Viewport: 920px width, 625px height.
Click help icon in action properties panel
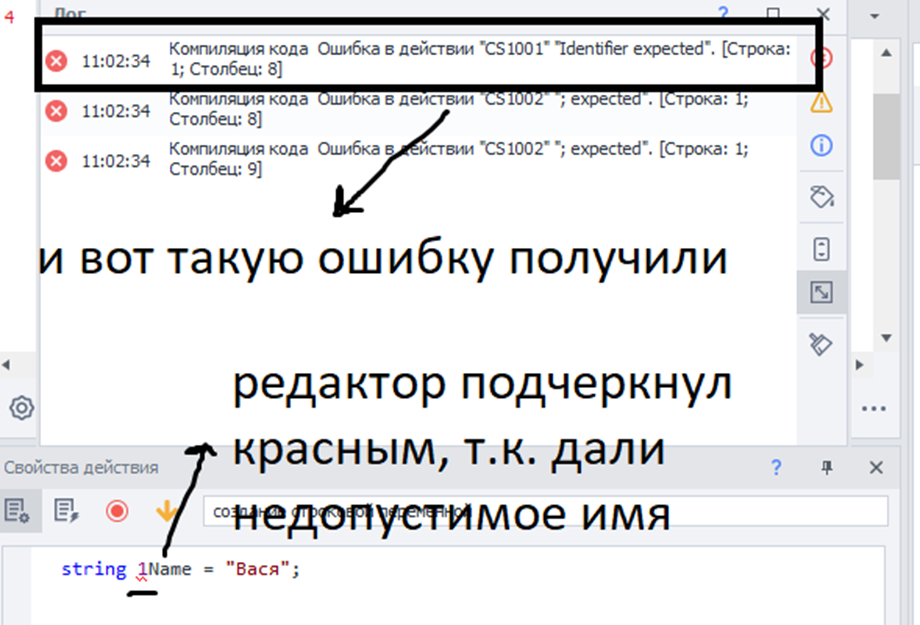(776, 467)
